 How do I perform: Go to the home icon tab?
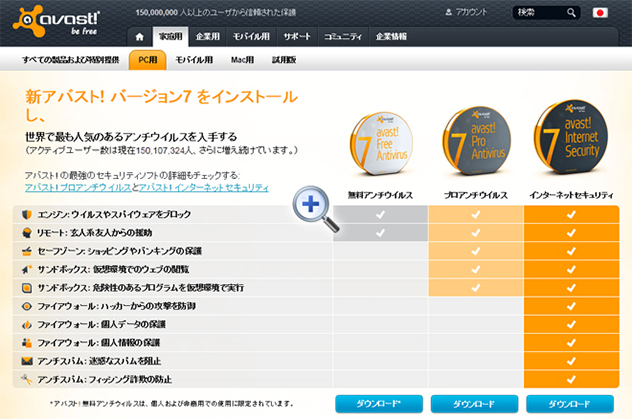(x=139, y=37)
